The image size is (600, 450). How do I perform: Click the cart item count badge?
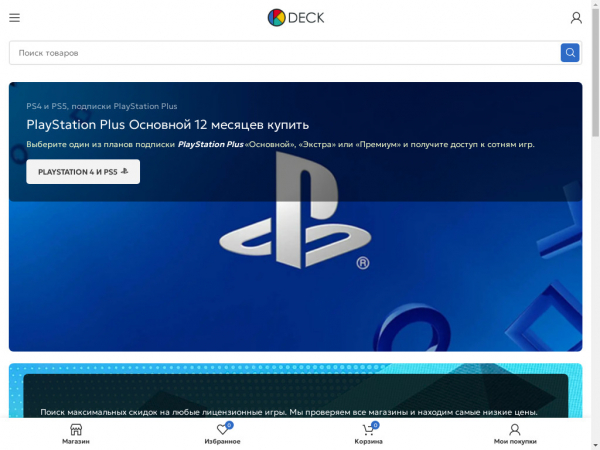click(375, 425)
